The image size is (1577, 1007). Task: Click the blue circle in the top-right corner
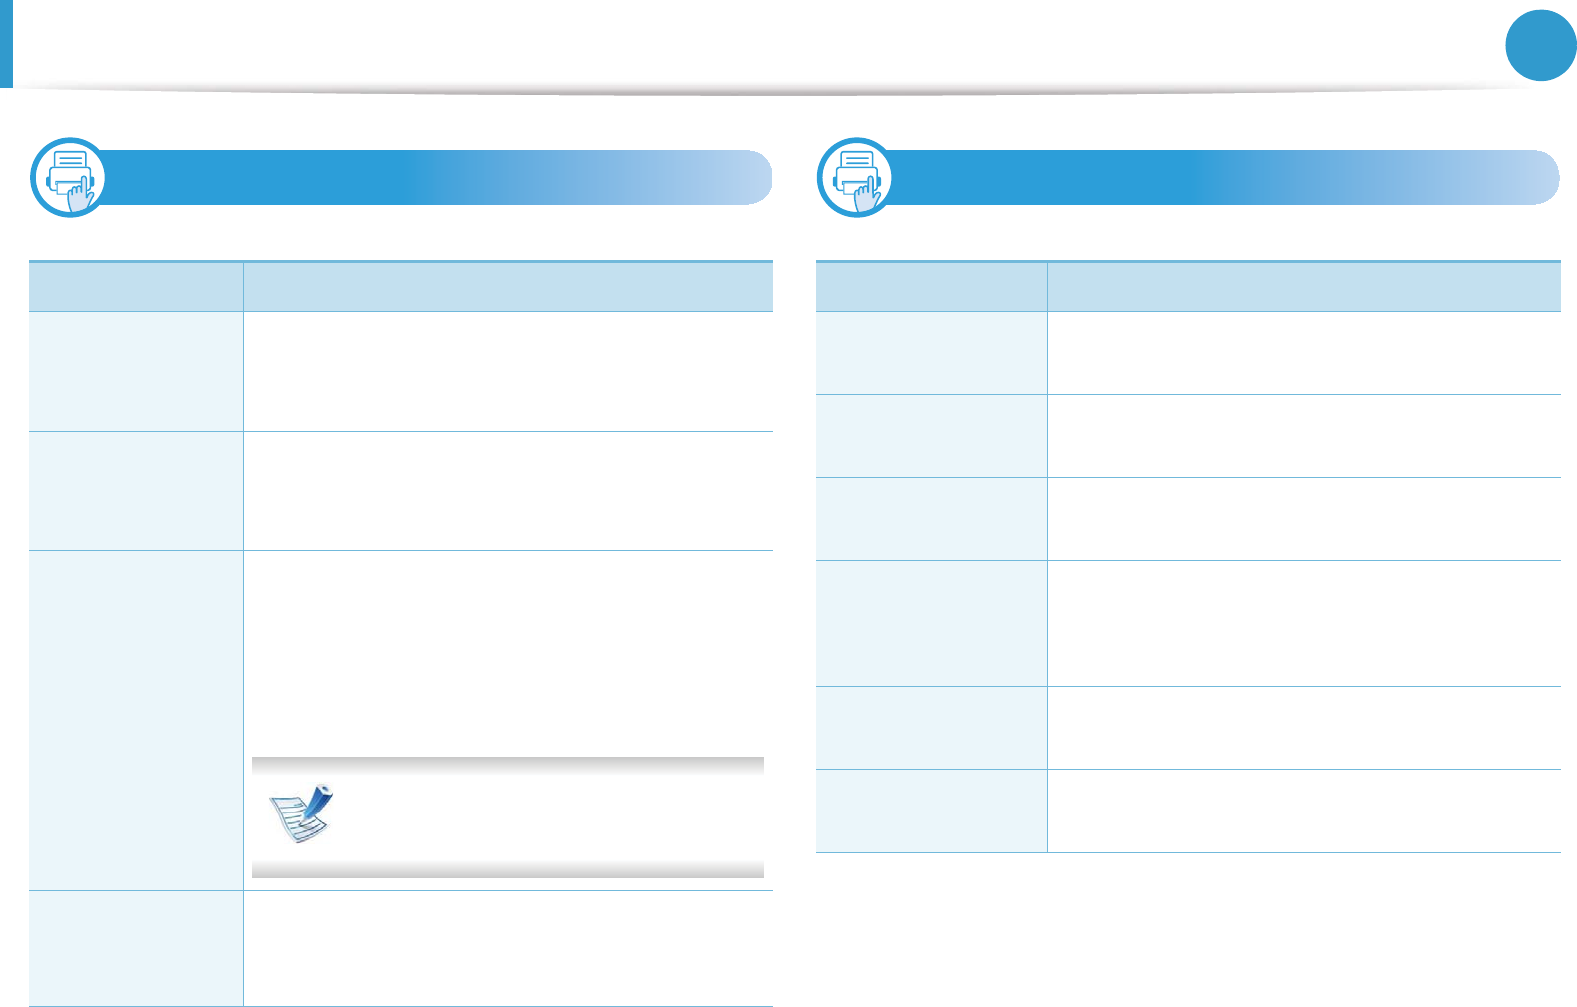click(x=1540, y=45)
